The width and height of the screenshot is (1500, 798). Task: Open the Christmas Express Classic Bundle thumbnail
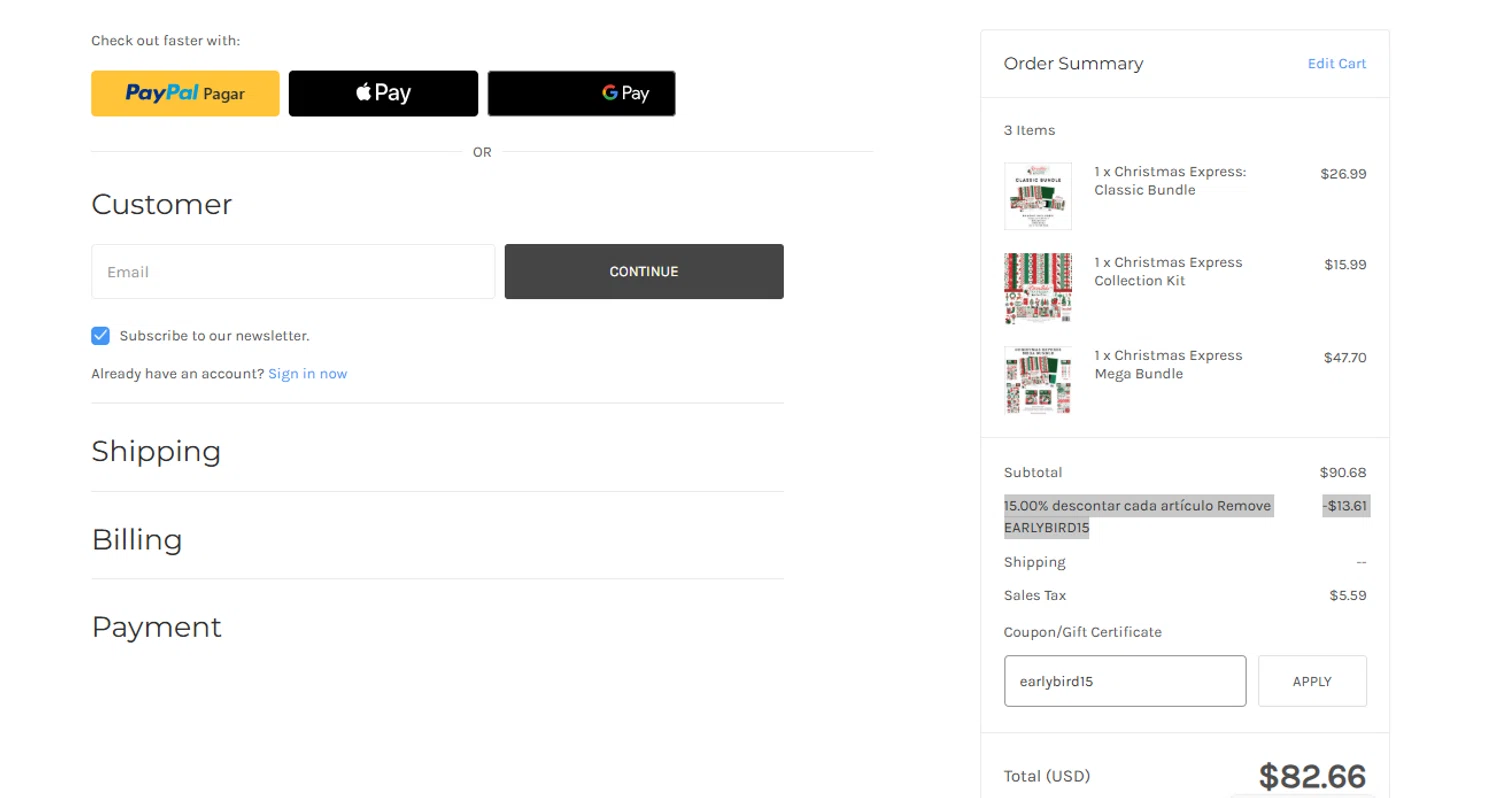click(x=1038, y=196)
